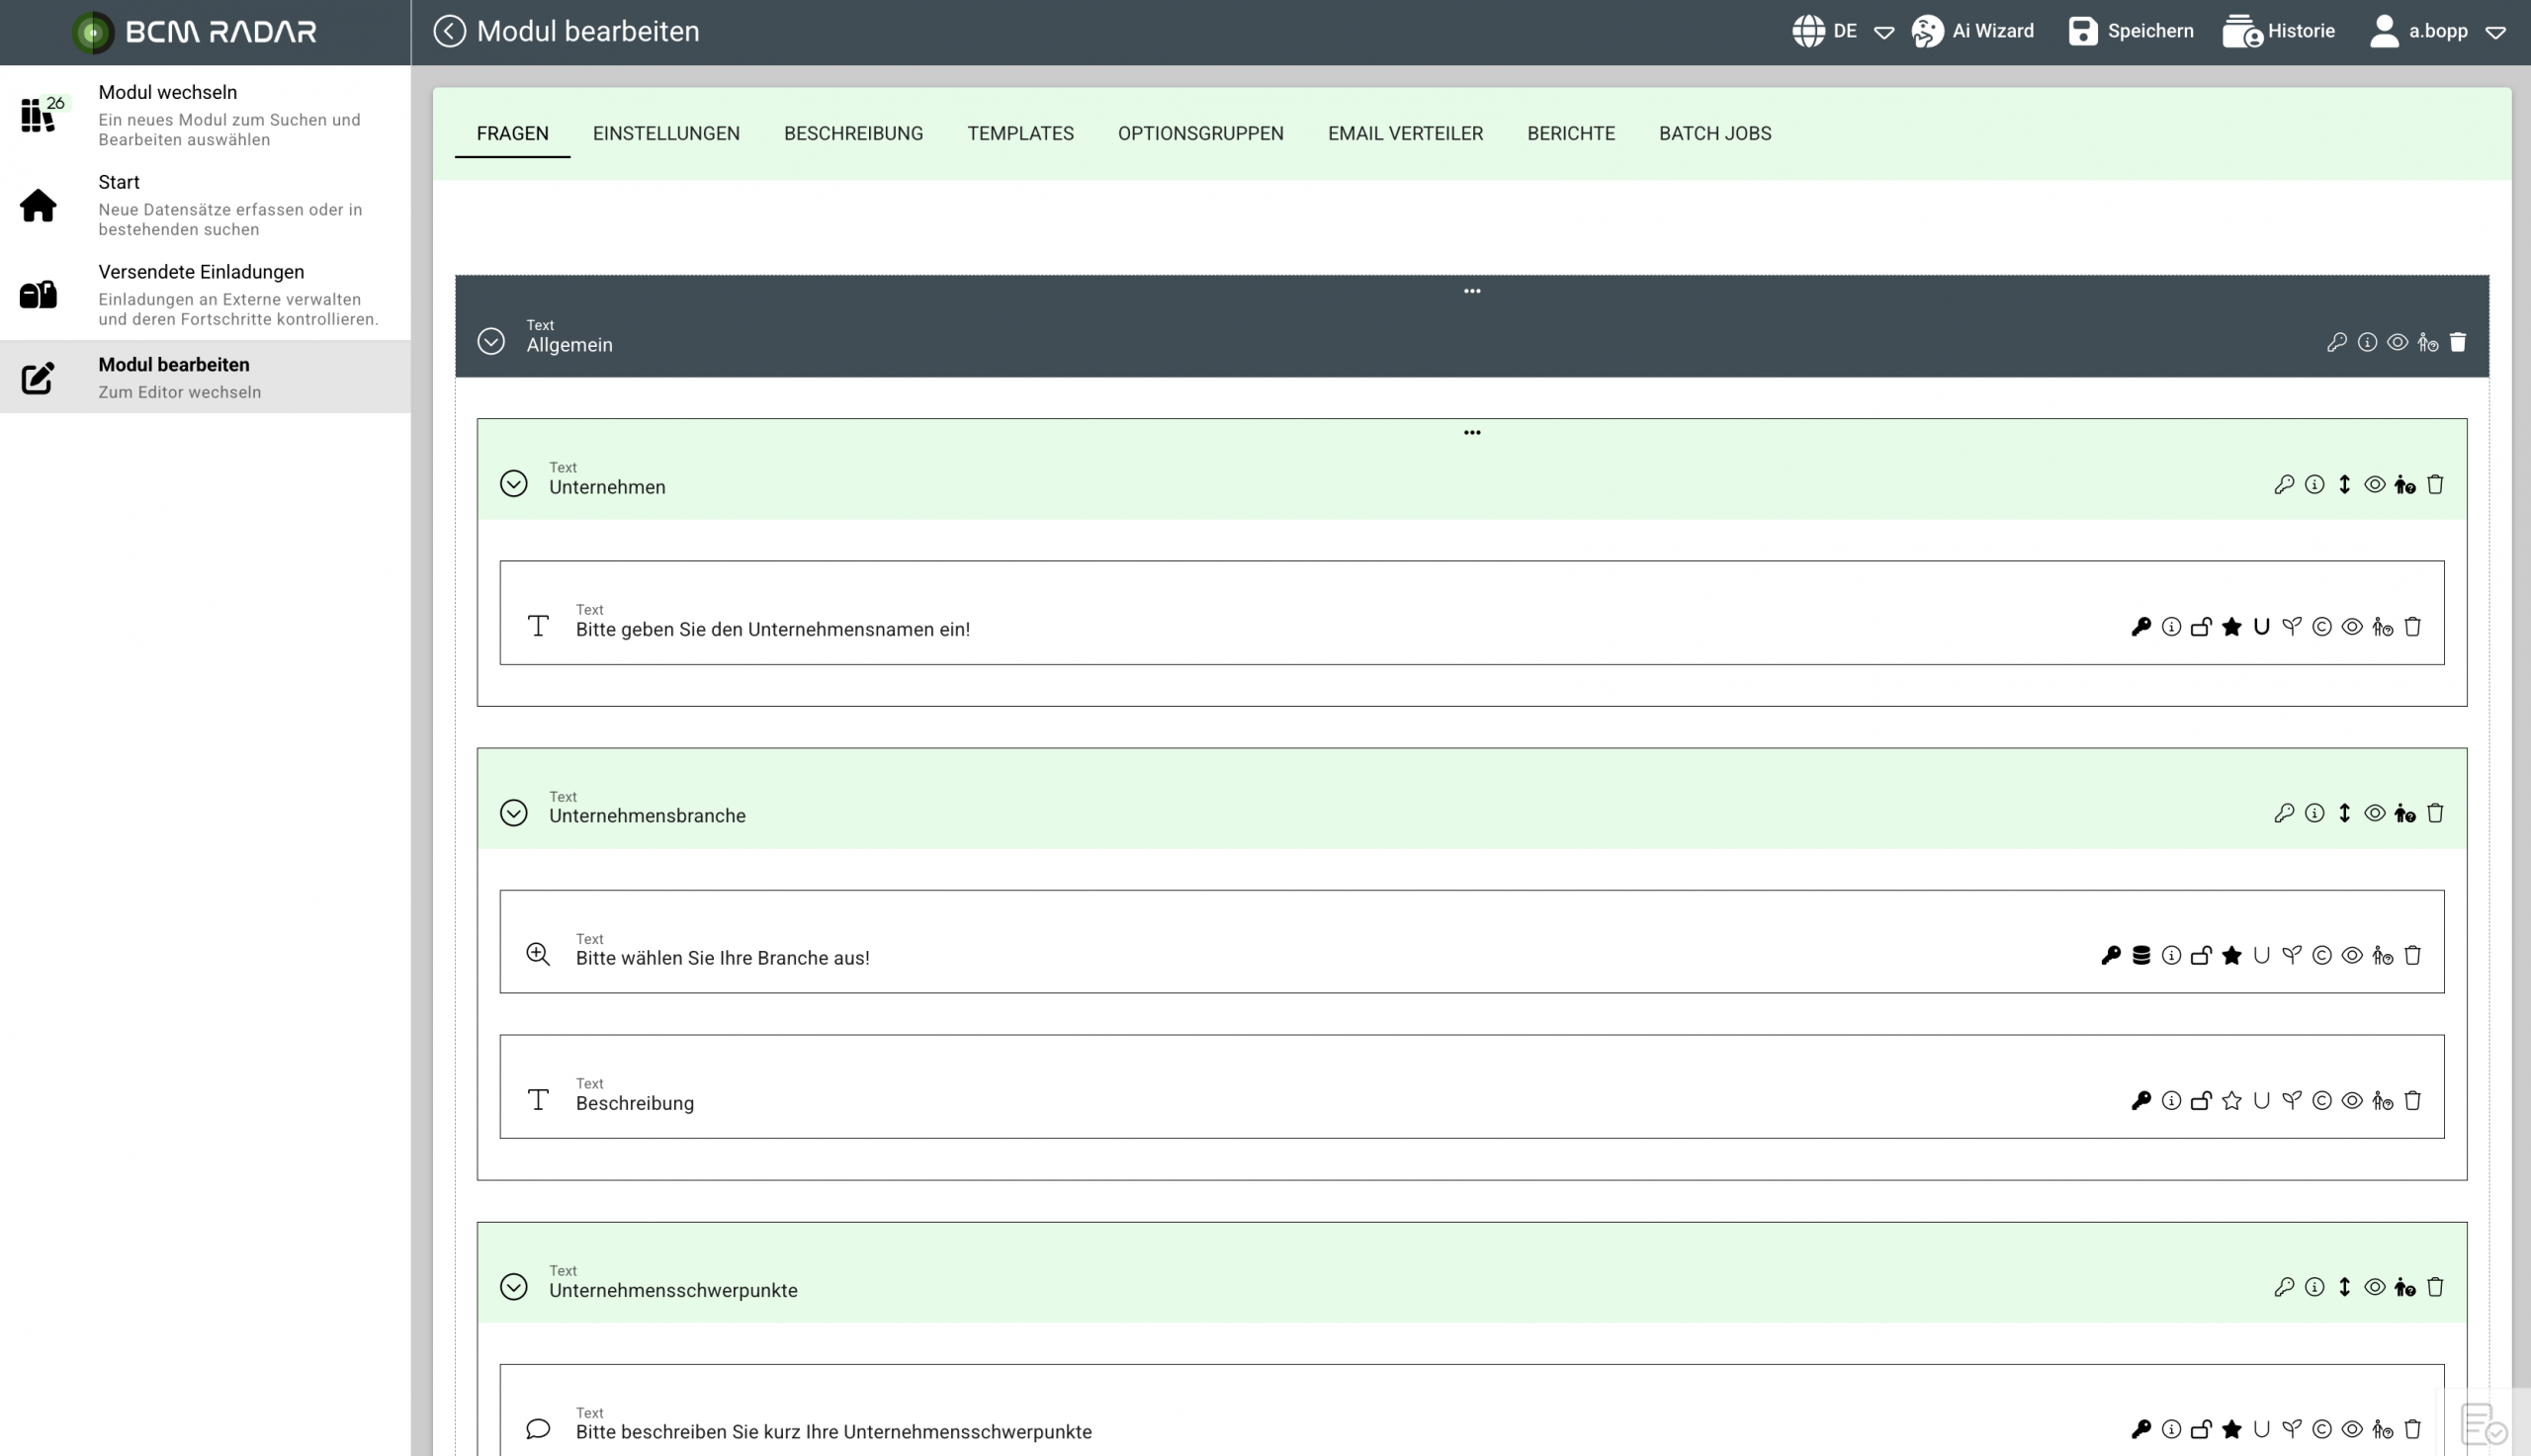Switch to the EINSTELLUNGEN tab
Screen dimensions: 2531x1456
point(666,134)
